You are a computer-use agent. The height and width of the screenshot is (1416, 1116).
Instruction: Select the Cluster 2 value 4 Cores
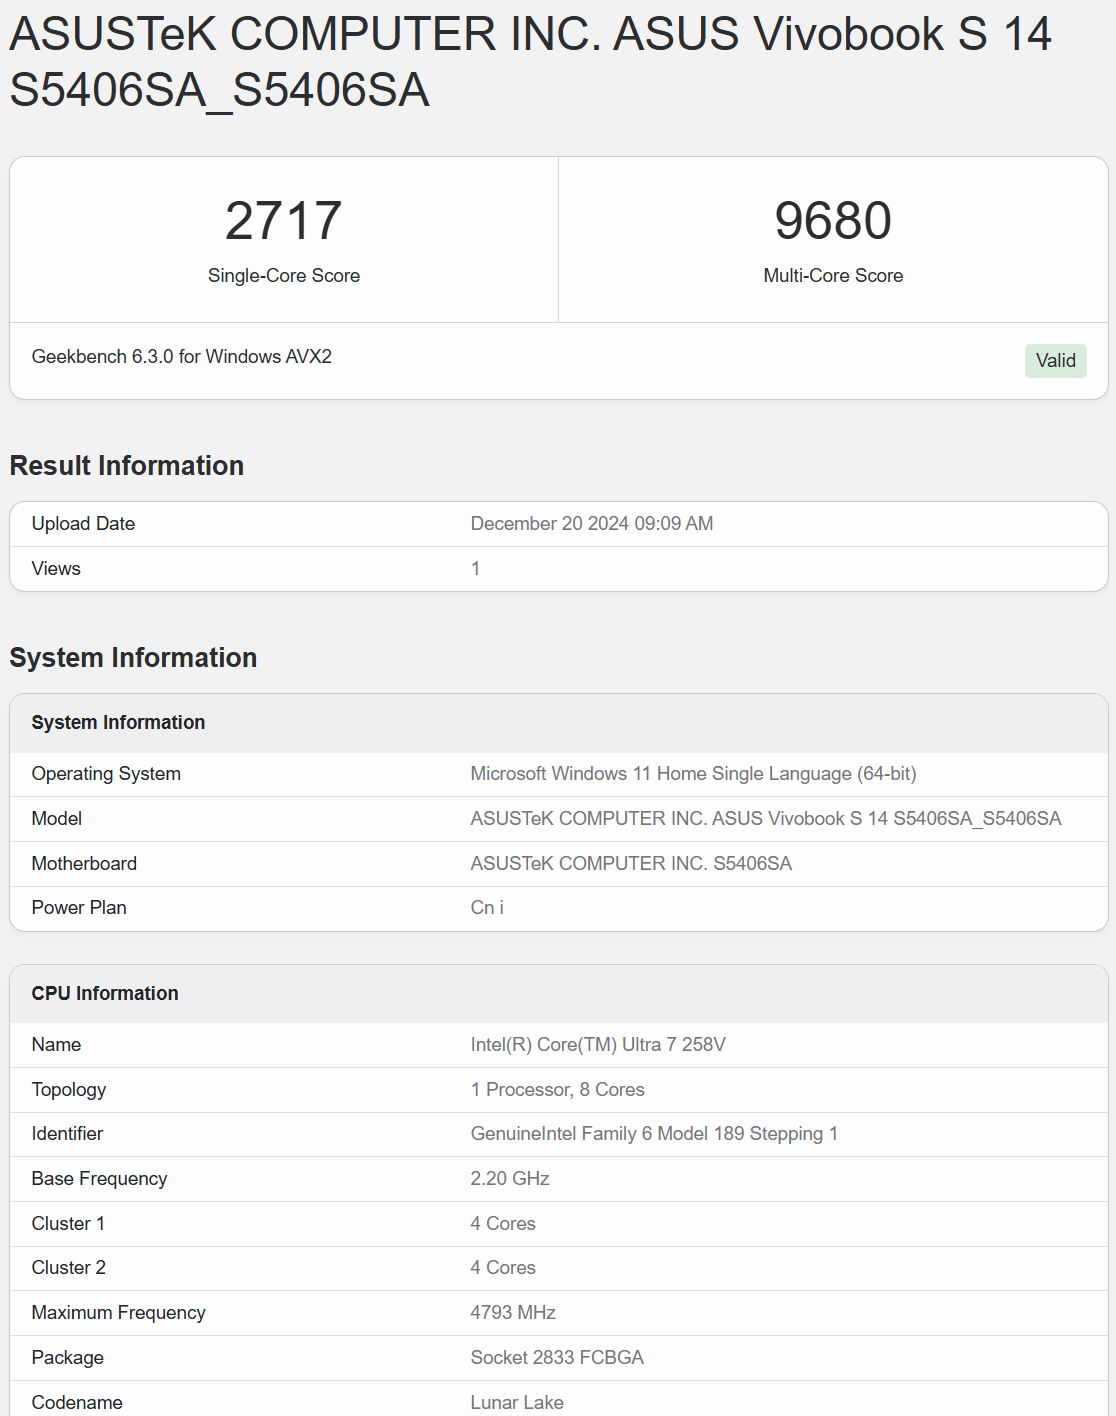(503, 1268)
